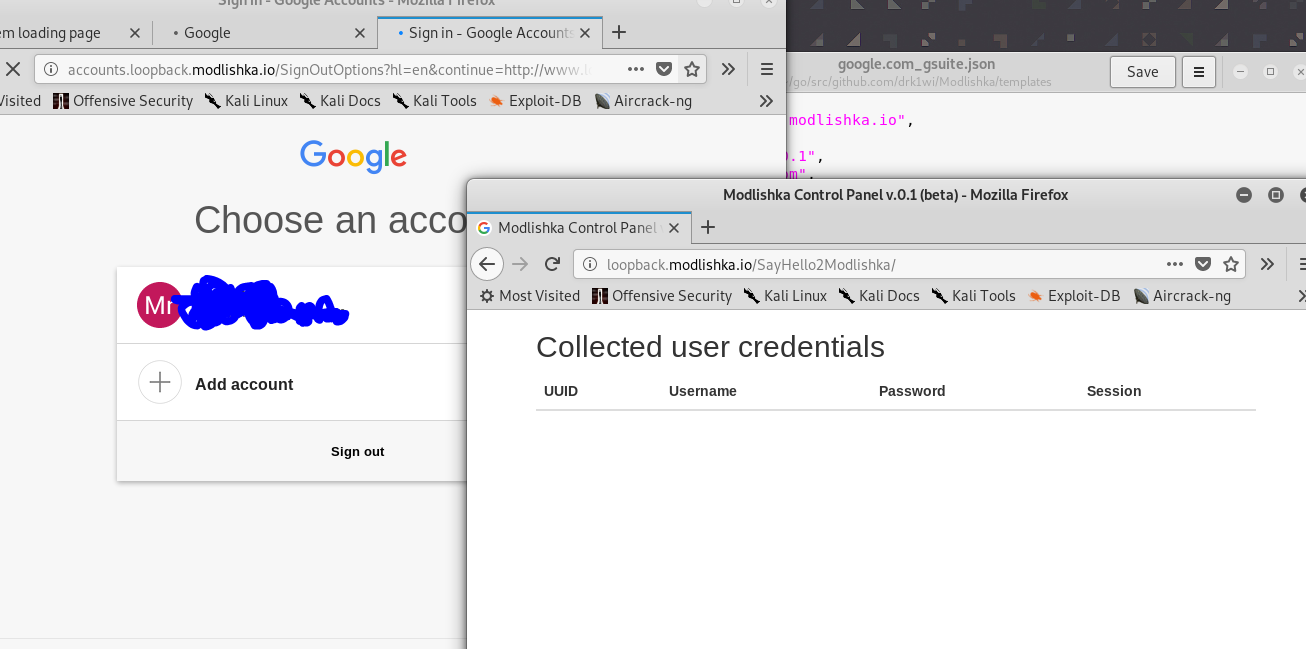Expand toolbar overflow chevron in Control Panel window
This screenshot has height=649, width=1306.
1267,264
